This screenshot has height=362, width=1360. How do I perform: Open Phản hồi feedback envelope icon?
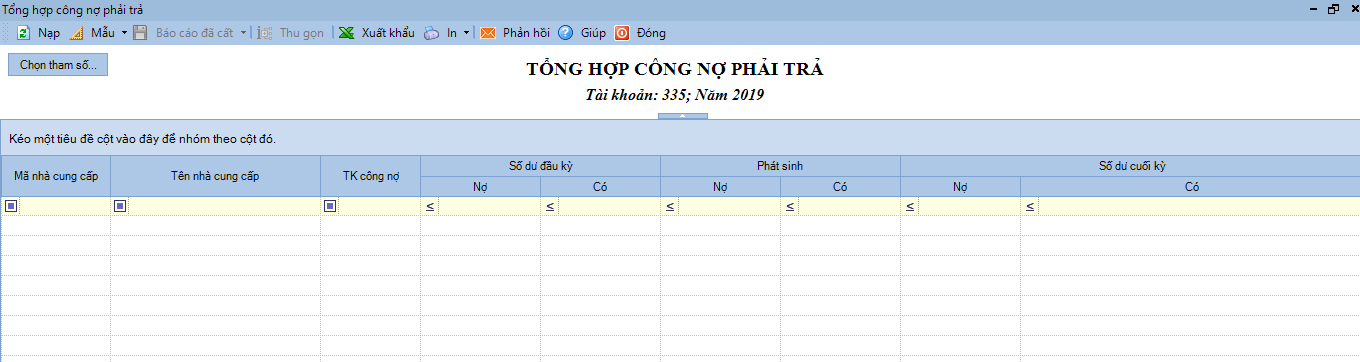pyautogui.click(x=488, y=33)
